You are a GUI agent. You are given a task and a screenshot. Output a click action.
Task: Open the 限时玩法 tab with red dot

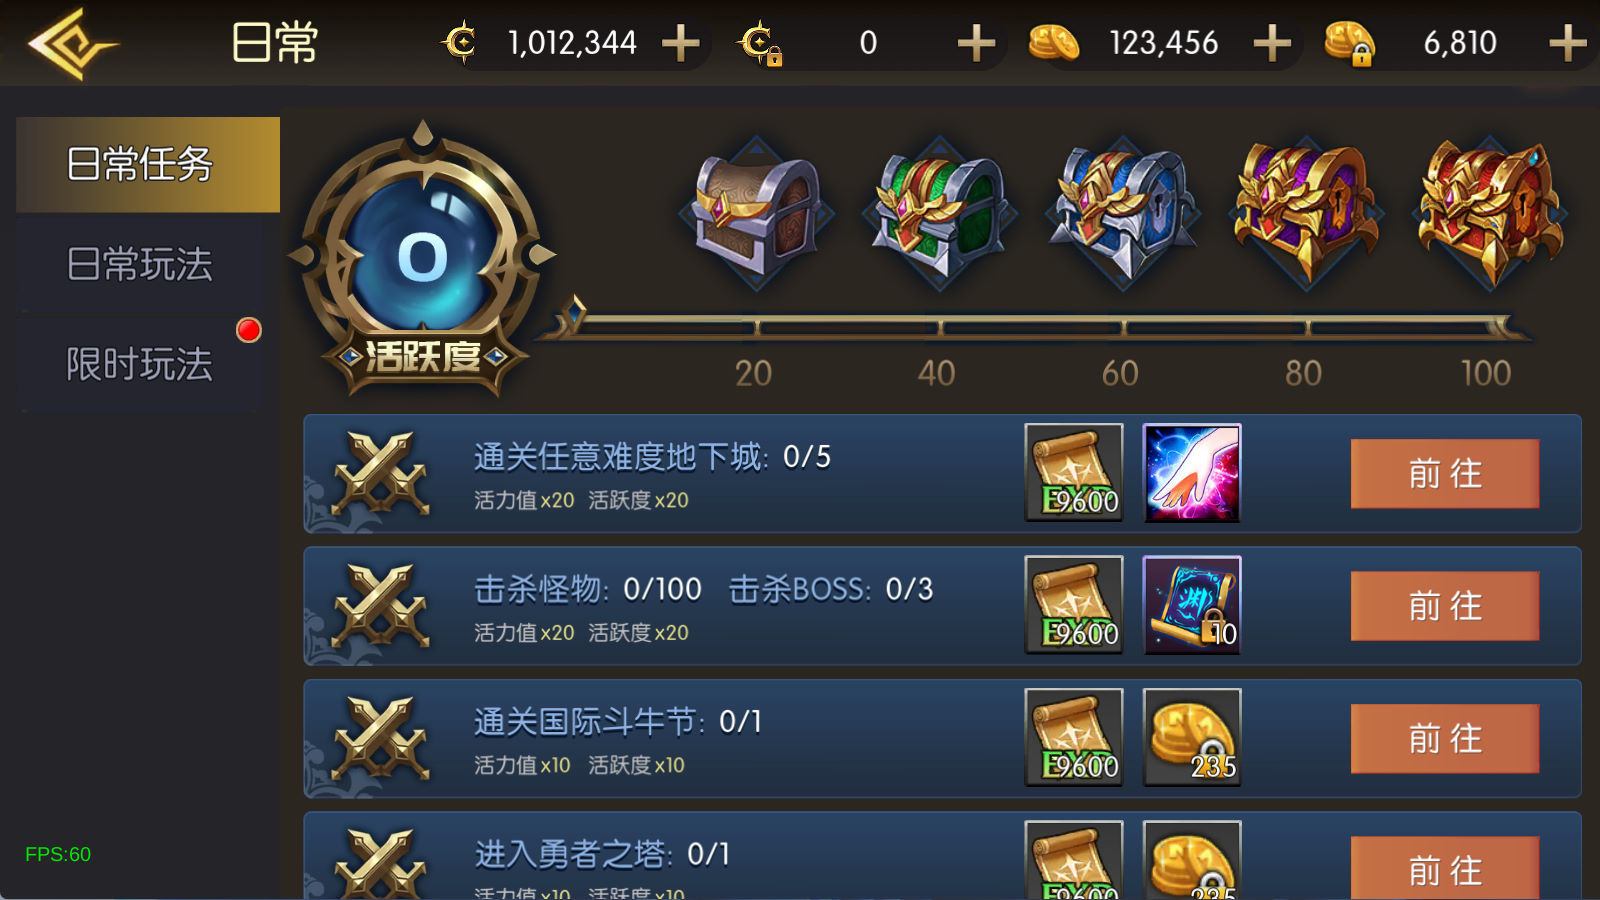coord(140,365)
